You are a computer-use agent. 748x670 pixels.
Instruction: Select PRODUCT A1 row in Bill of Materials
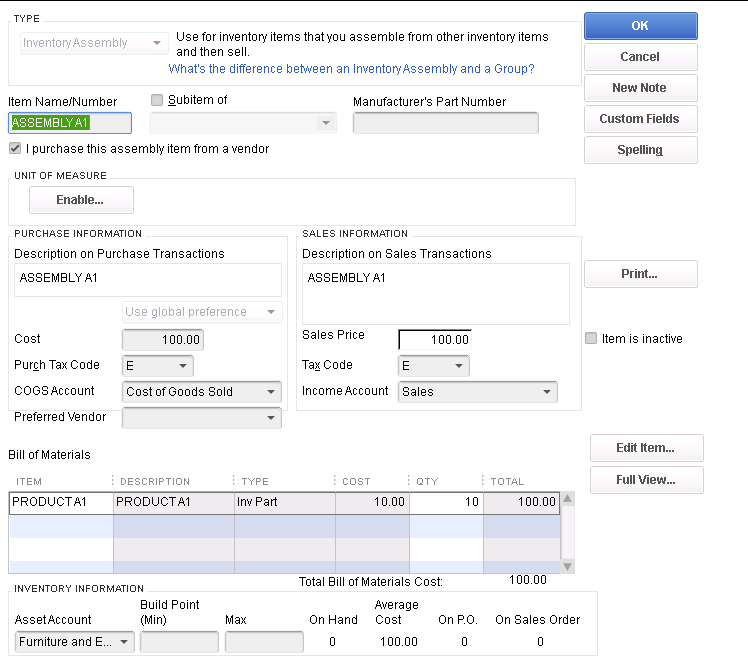61,502
